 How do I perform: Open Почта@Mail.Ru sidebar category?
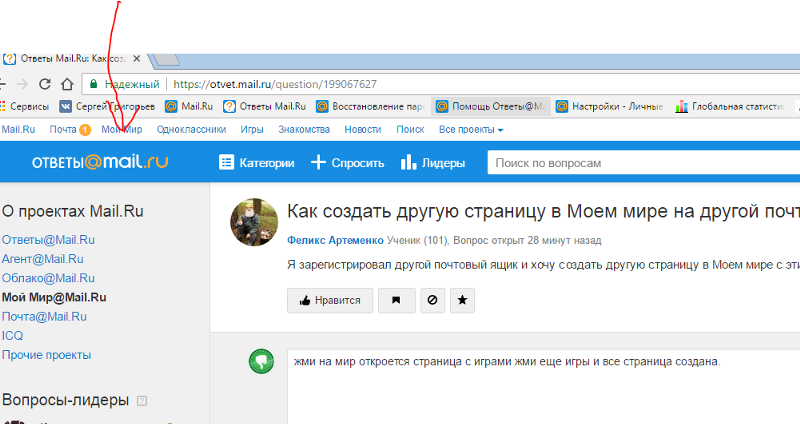(44, 316)
